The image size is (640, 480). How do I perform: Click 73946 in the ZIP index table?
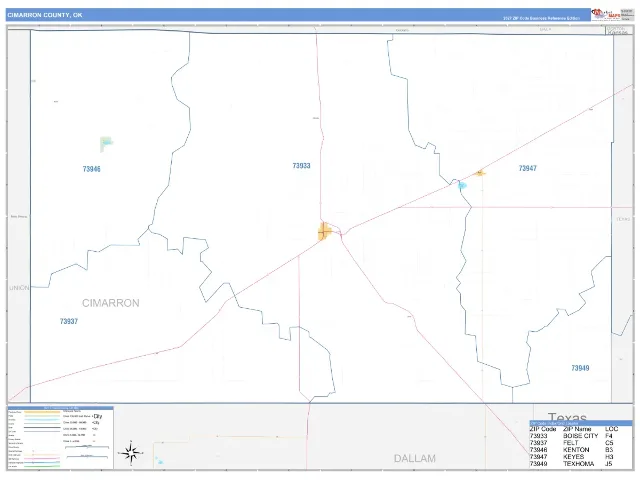click(538, 450)
